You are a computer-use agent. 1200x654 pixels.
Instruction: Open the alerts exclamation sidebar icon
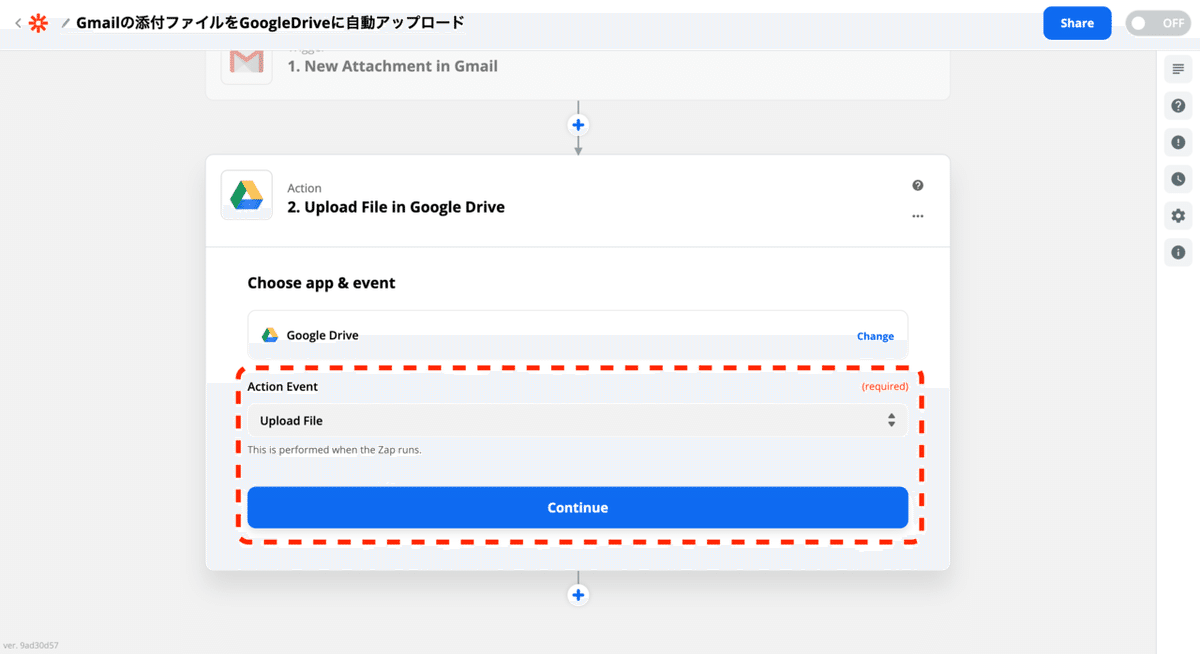pyautogui.click(x=1178, y=142)
